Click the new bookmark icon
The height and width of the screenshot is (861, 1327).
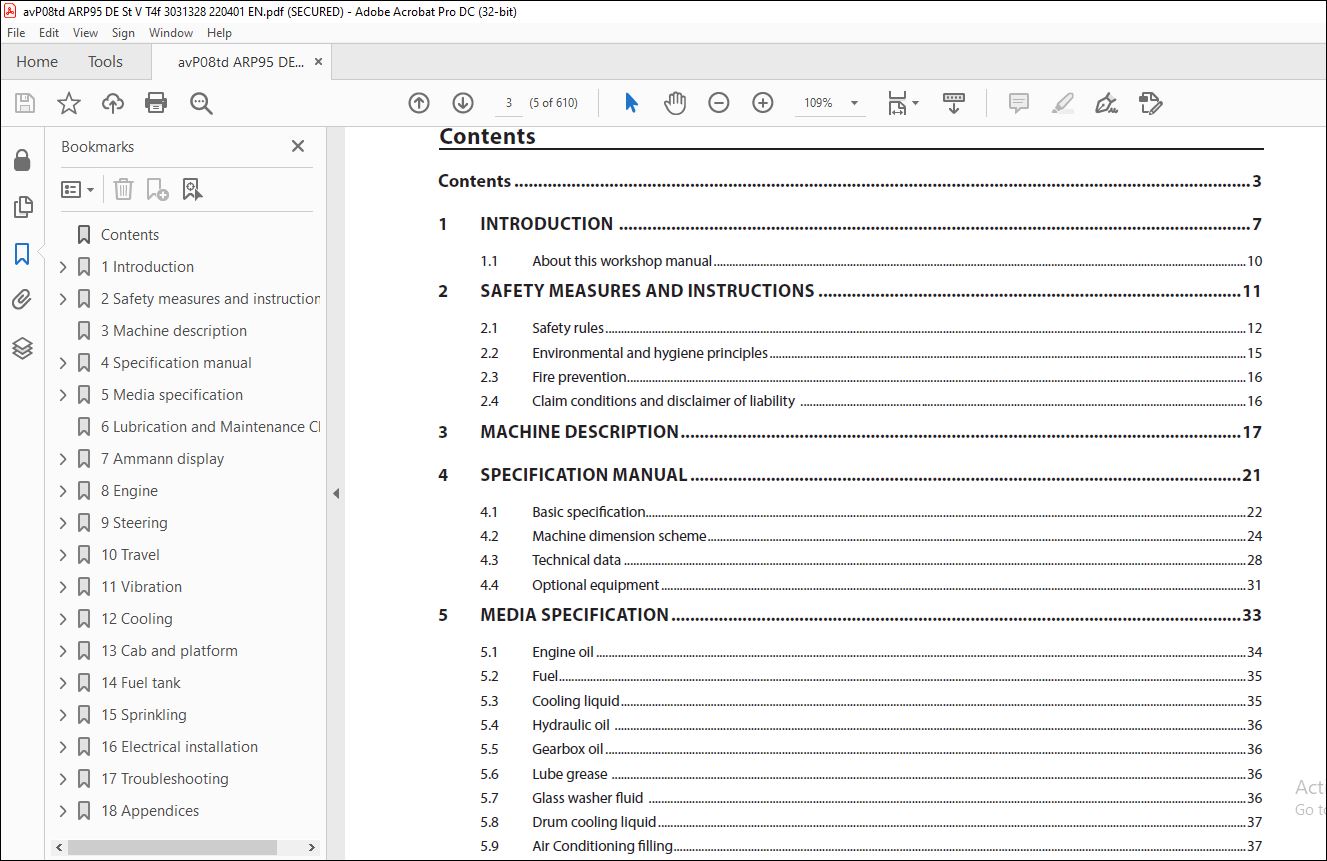click(x=157, y=189)
